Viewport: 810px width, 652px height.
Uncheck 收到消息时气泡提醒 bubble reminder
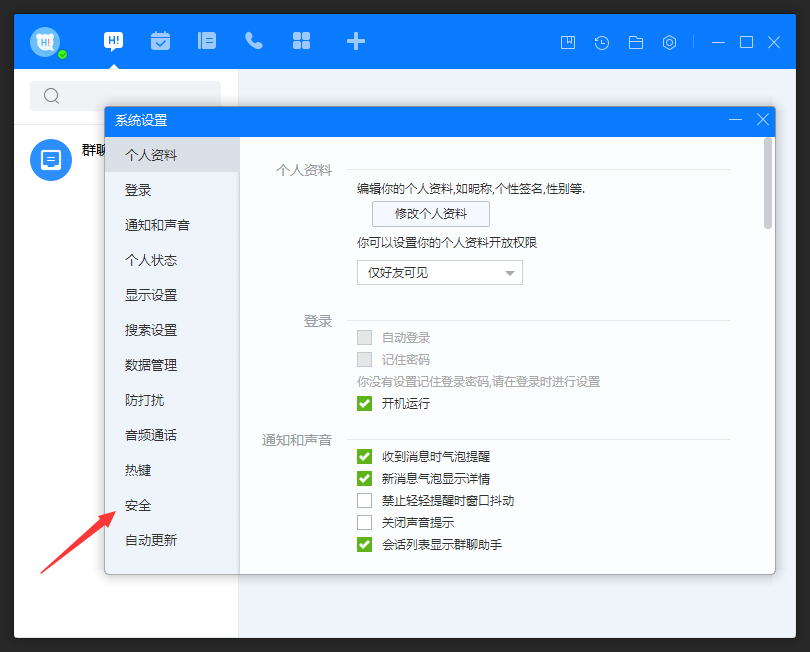point(364,457)
